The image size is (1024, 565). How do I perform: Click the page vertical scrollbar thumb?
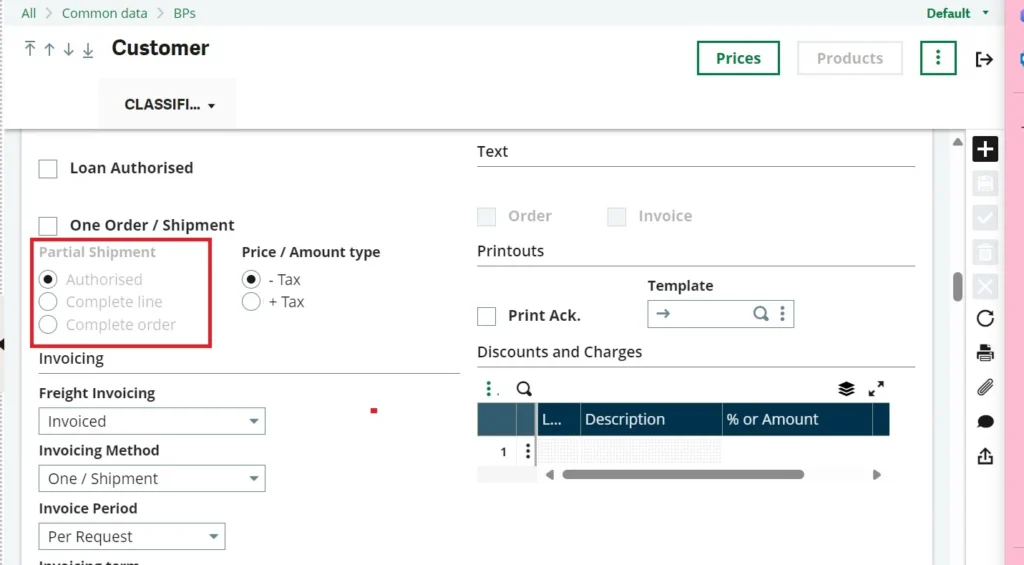coord(957,287)
